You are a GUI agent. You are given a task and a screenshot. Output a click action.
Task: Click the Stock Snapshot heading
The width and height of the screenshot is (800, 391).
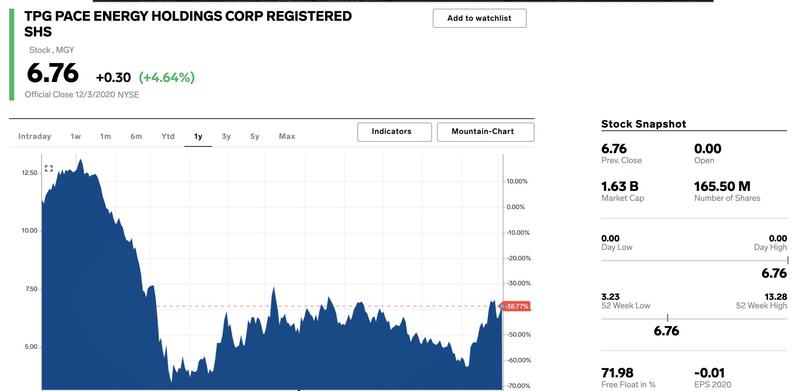pyautogui.click(x=643, y=124)
